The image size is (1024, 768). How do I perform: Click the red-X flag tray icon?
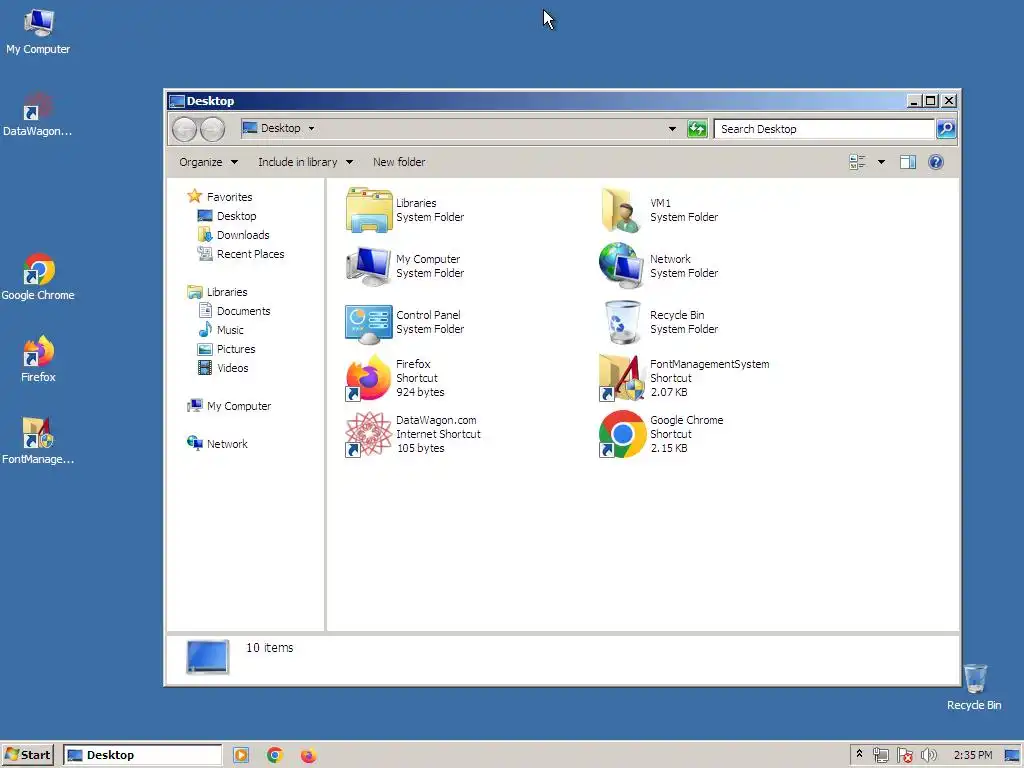(905, 756)
